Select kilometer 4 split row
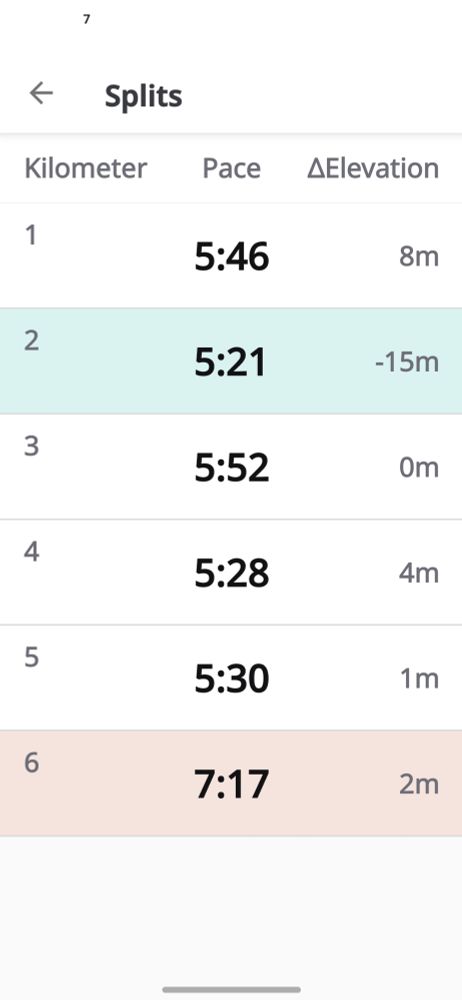The height and width of the screenshot is (1000, 462). coord(231,572)
